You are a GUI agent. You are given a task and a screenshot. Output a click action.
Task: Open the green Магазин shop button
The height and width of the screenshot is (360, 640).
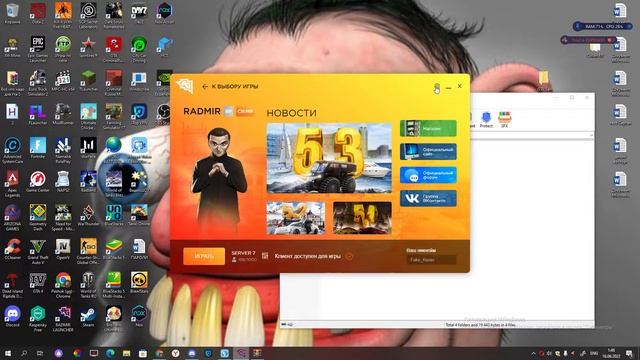point(428,129)
